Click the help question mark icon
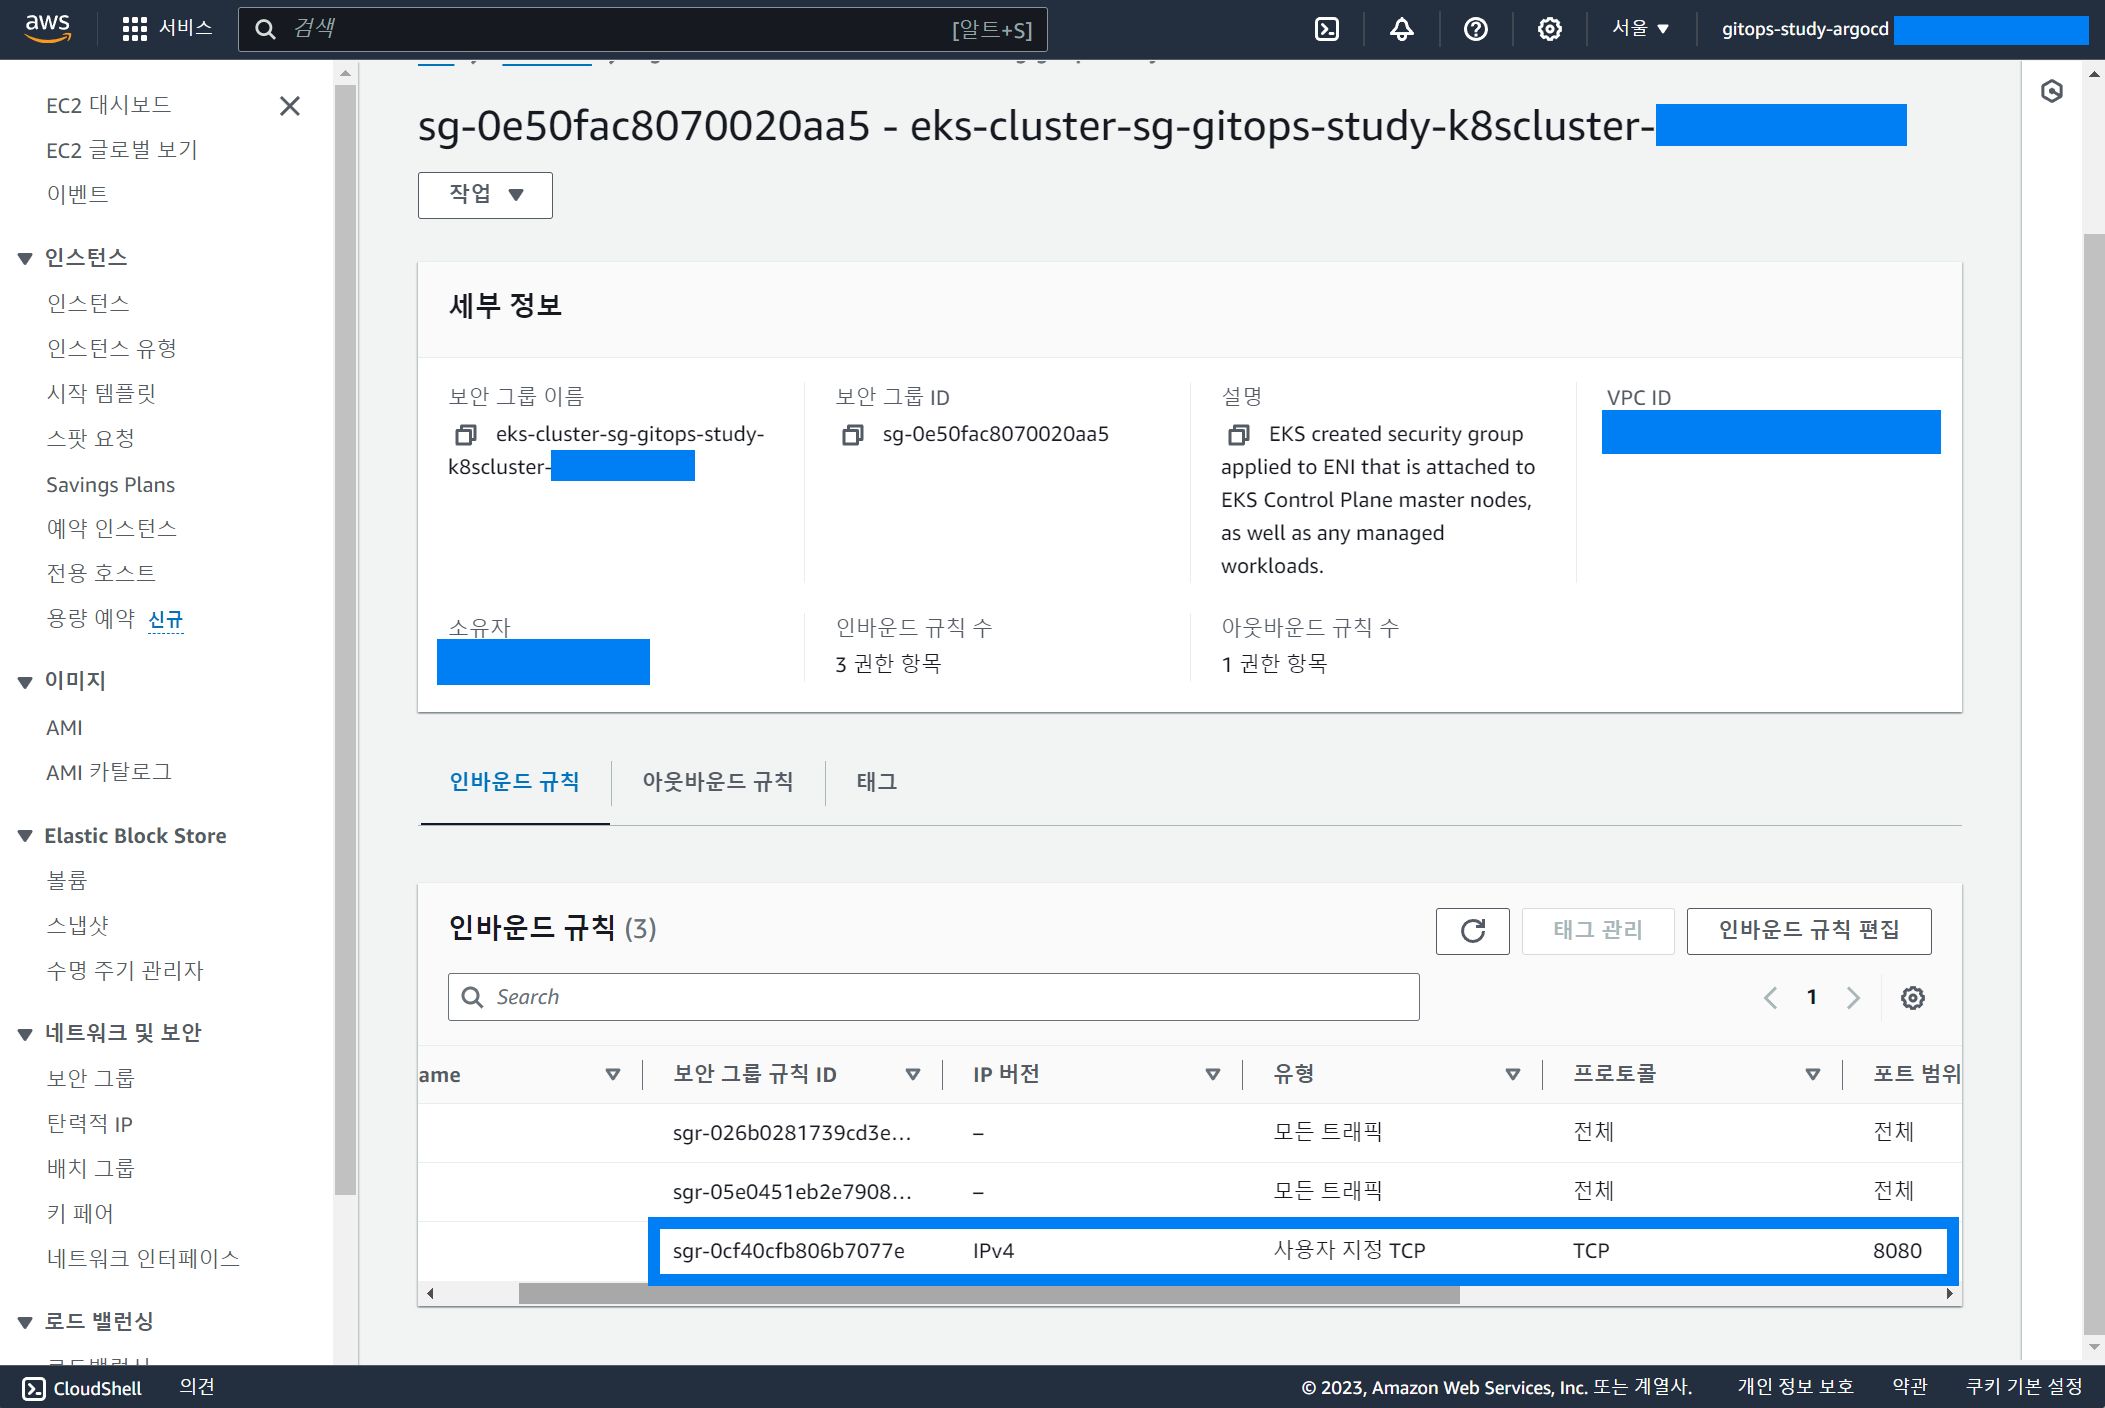 [1475, 29]
